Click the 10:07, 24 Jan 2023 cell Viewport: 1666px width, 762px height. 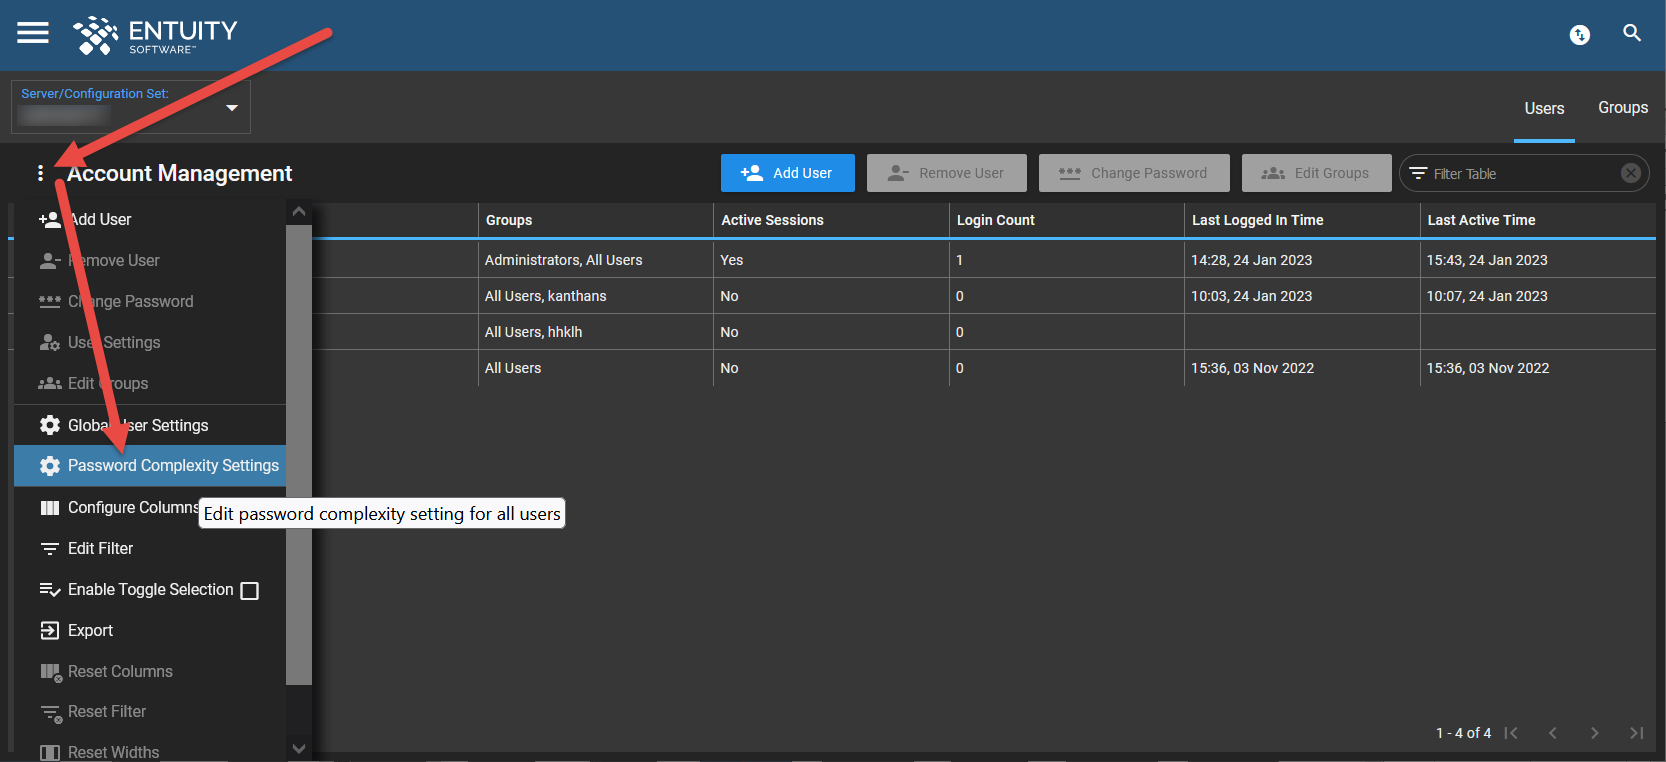pos(1538,296)
